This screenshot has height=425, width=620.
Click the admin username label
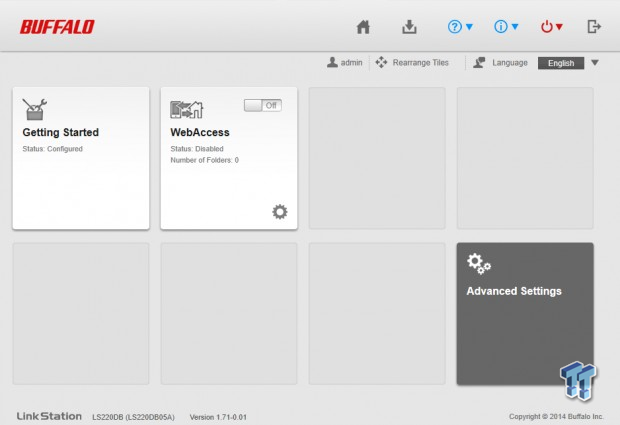(352, 63)
